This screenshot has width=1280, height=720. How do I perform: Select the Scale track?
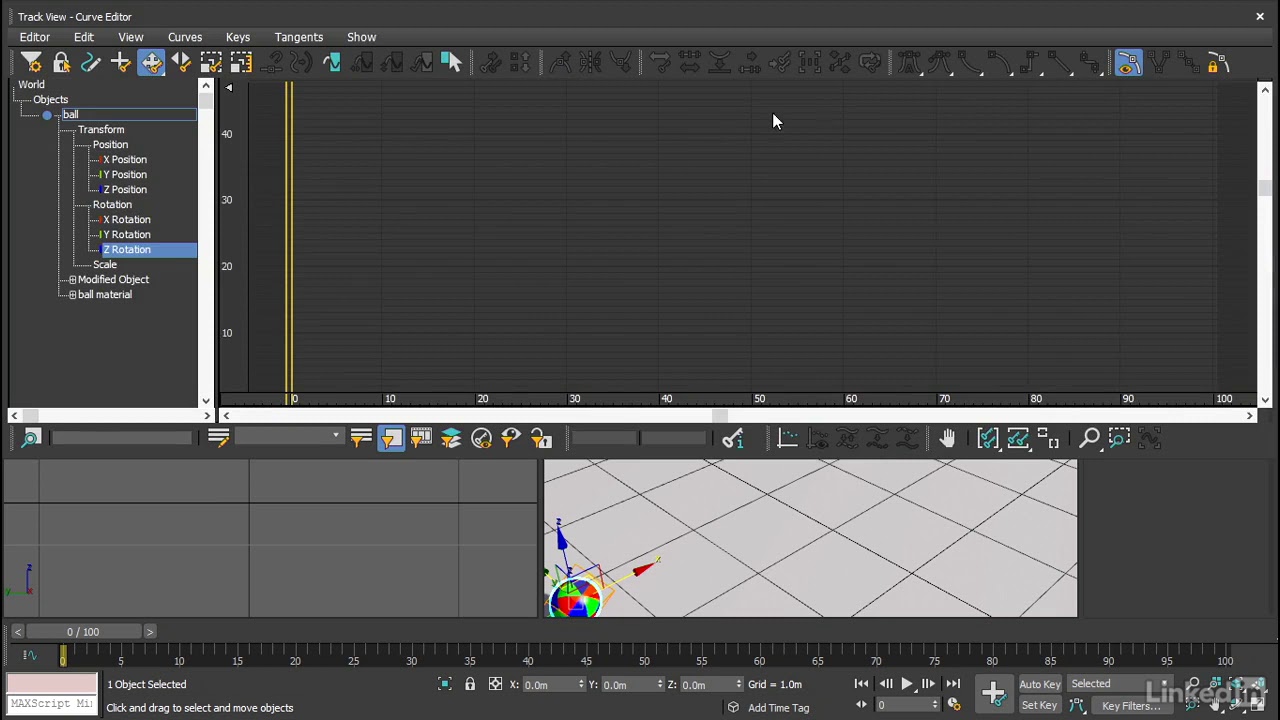click(105, 264)
